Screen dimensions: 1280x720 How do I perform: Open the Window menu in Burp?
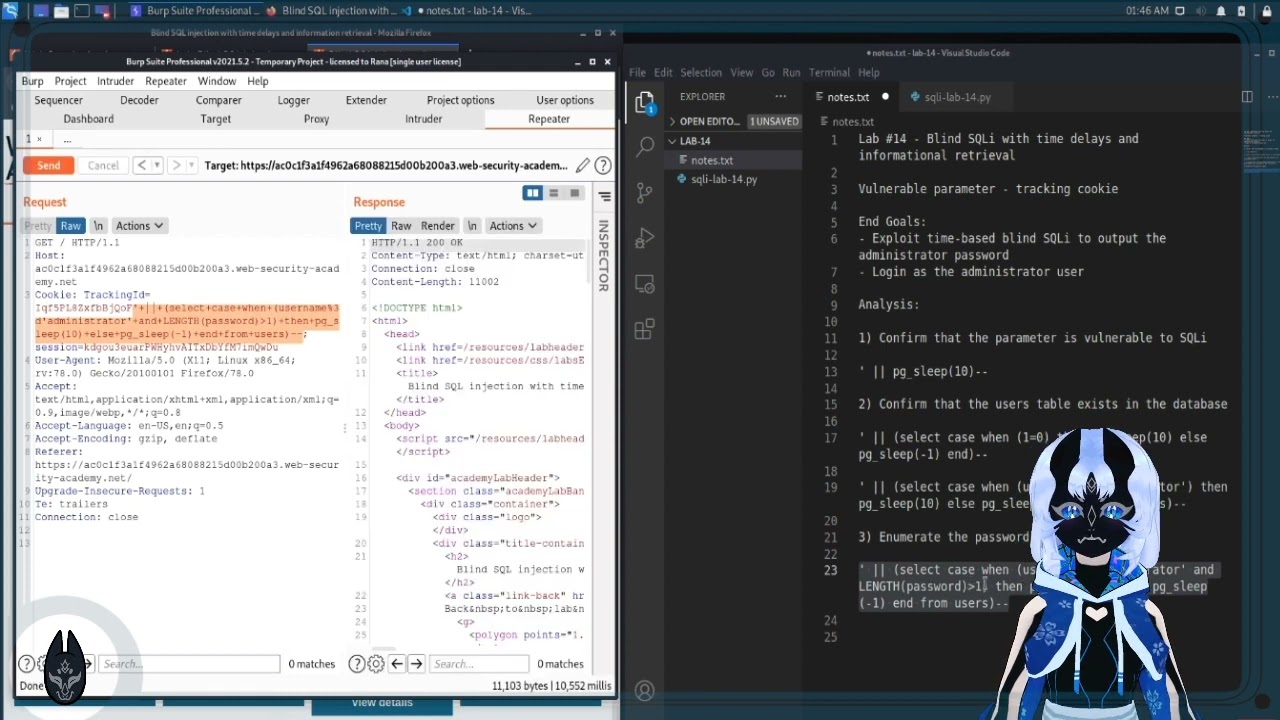click(x=216, y=81)
